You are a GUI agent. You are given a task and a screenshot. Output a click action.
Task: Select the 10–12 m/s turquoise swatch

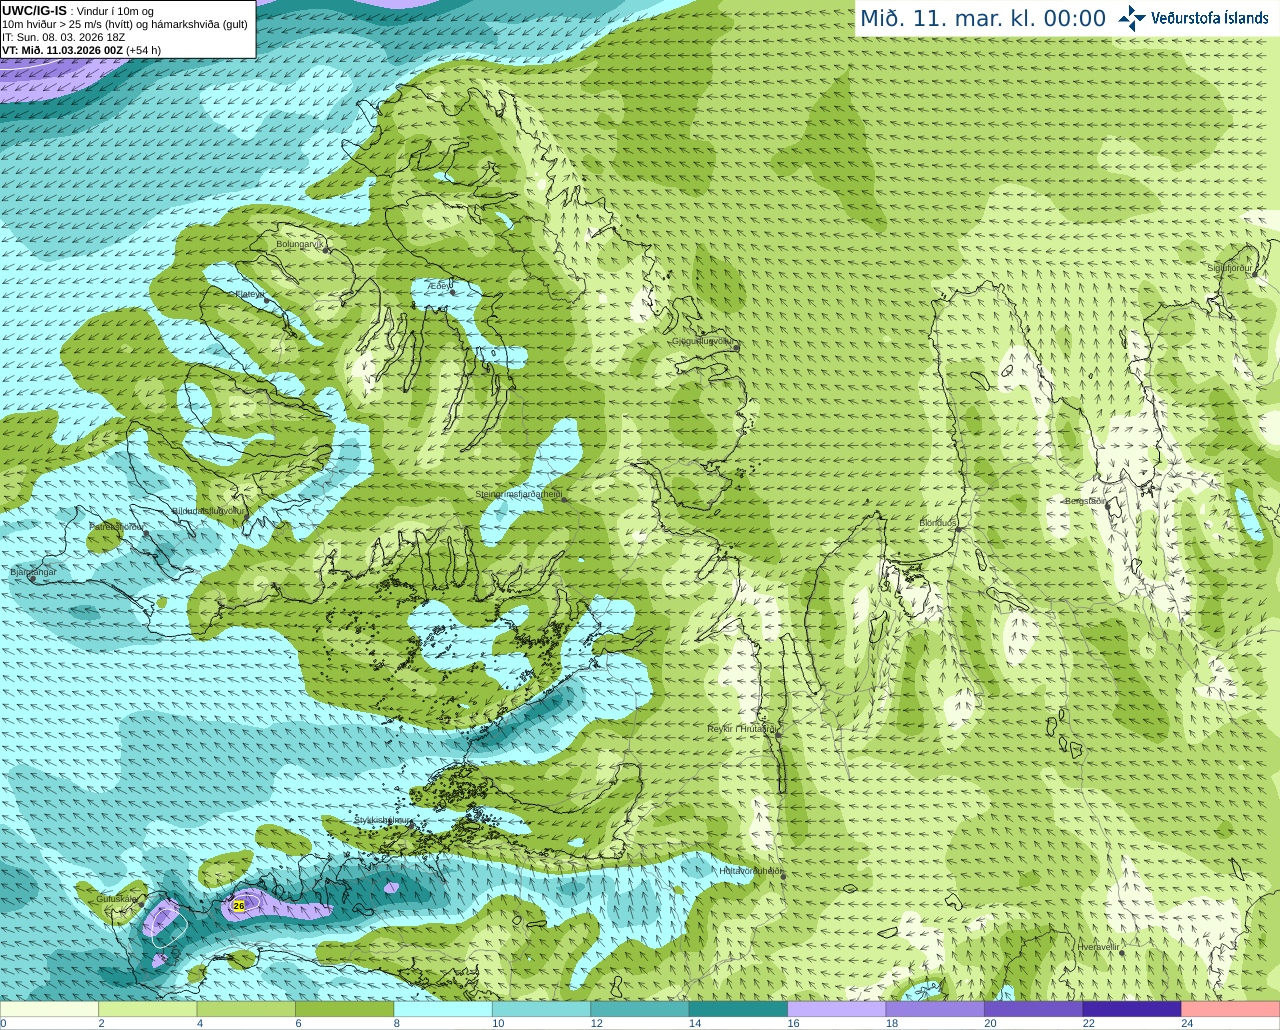pyautogui.click(x=542, y=1009)
